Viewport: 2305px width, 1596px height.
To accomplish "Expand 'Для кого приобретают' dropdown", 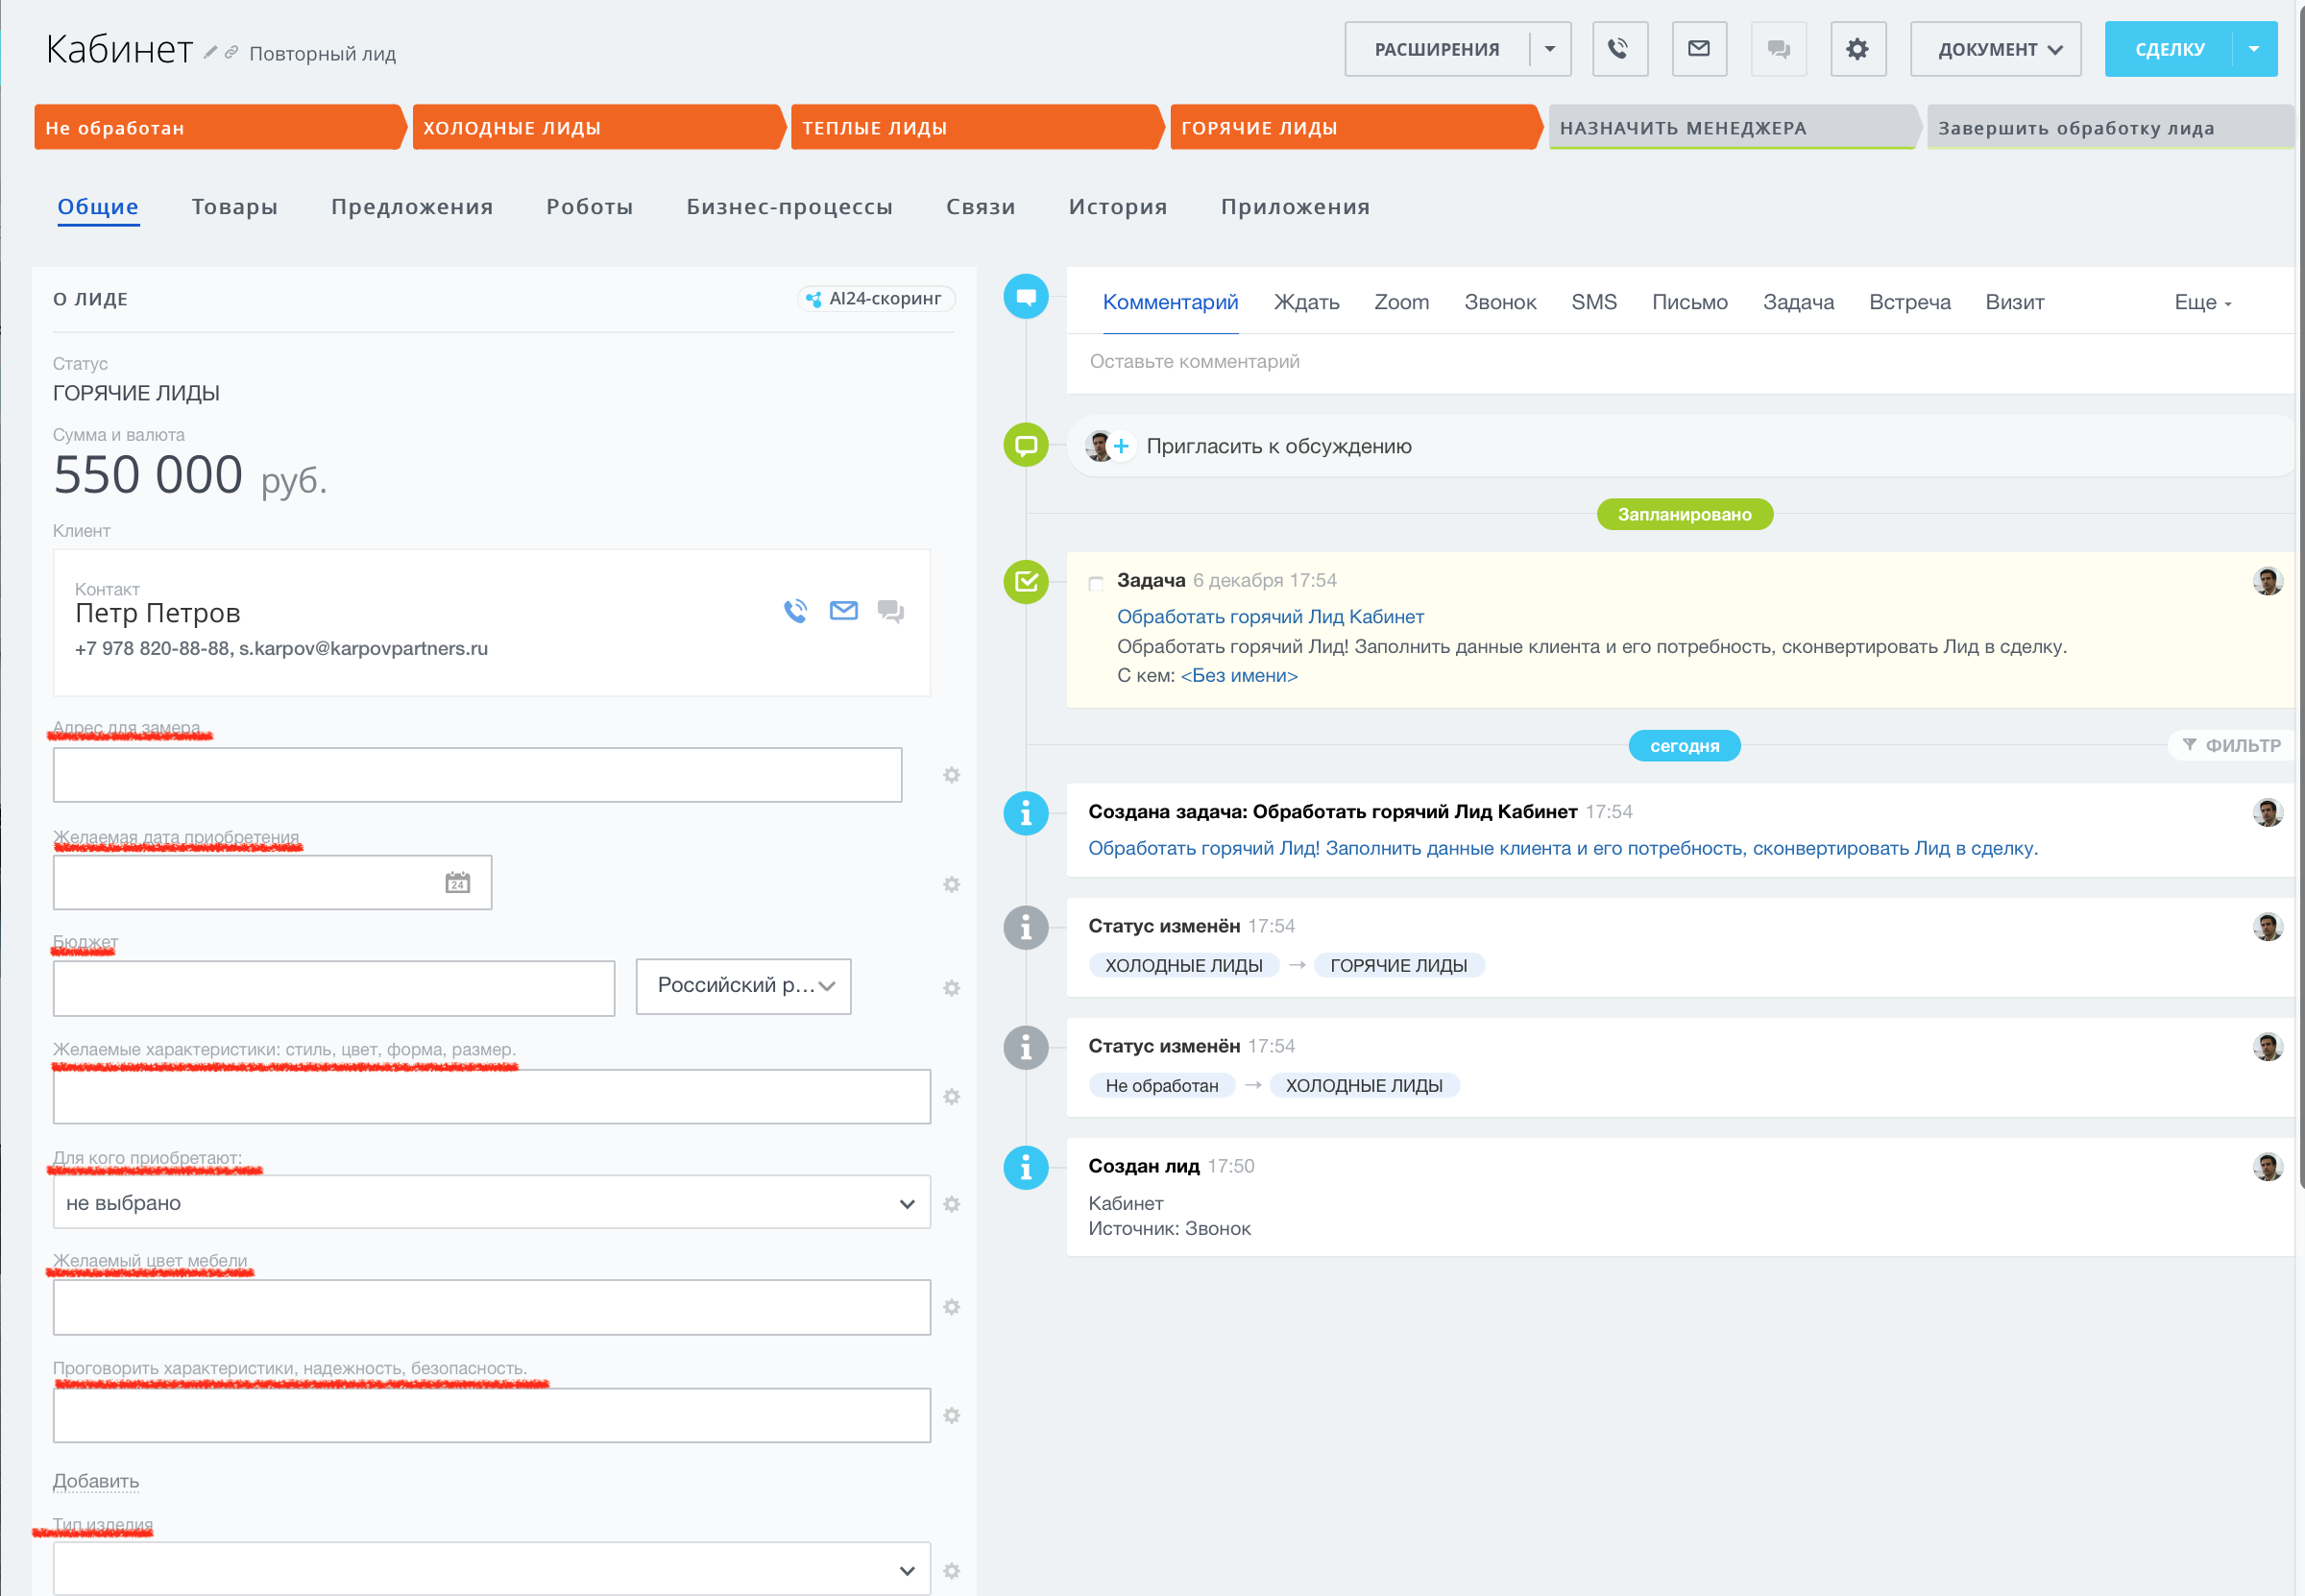I will (x=491, y=1203).
